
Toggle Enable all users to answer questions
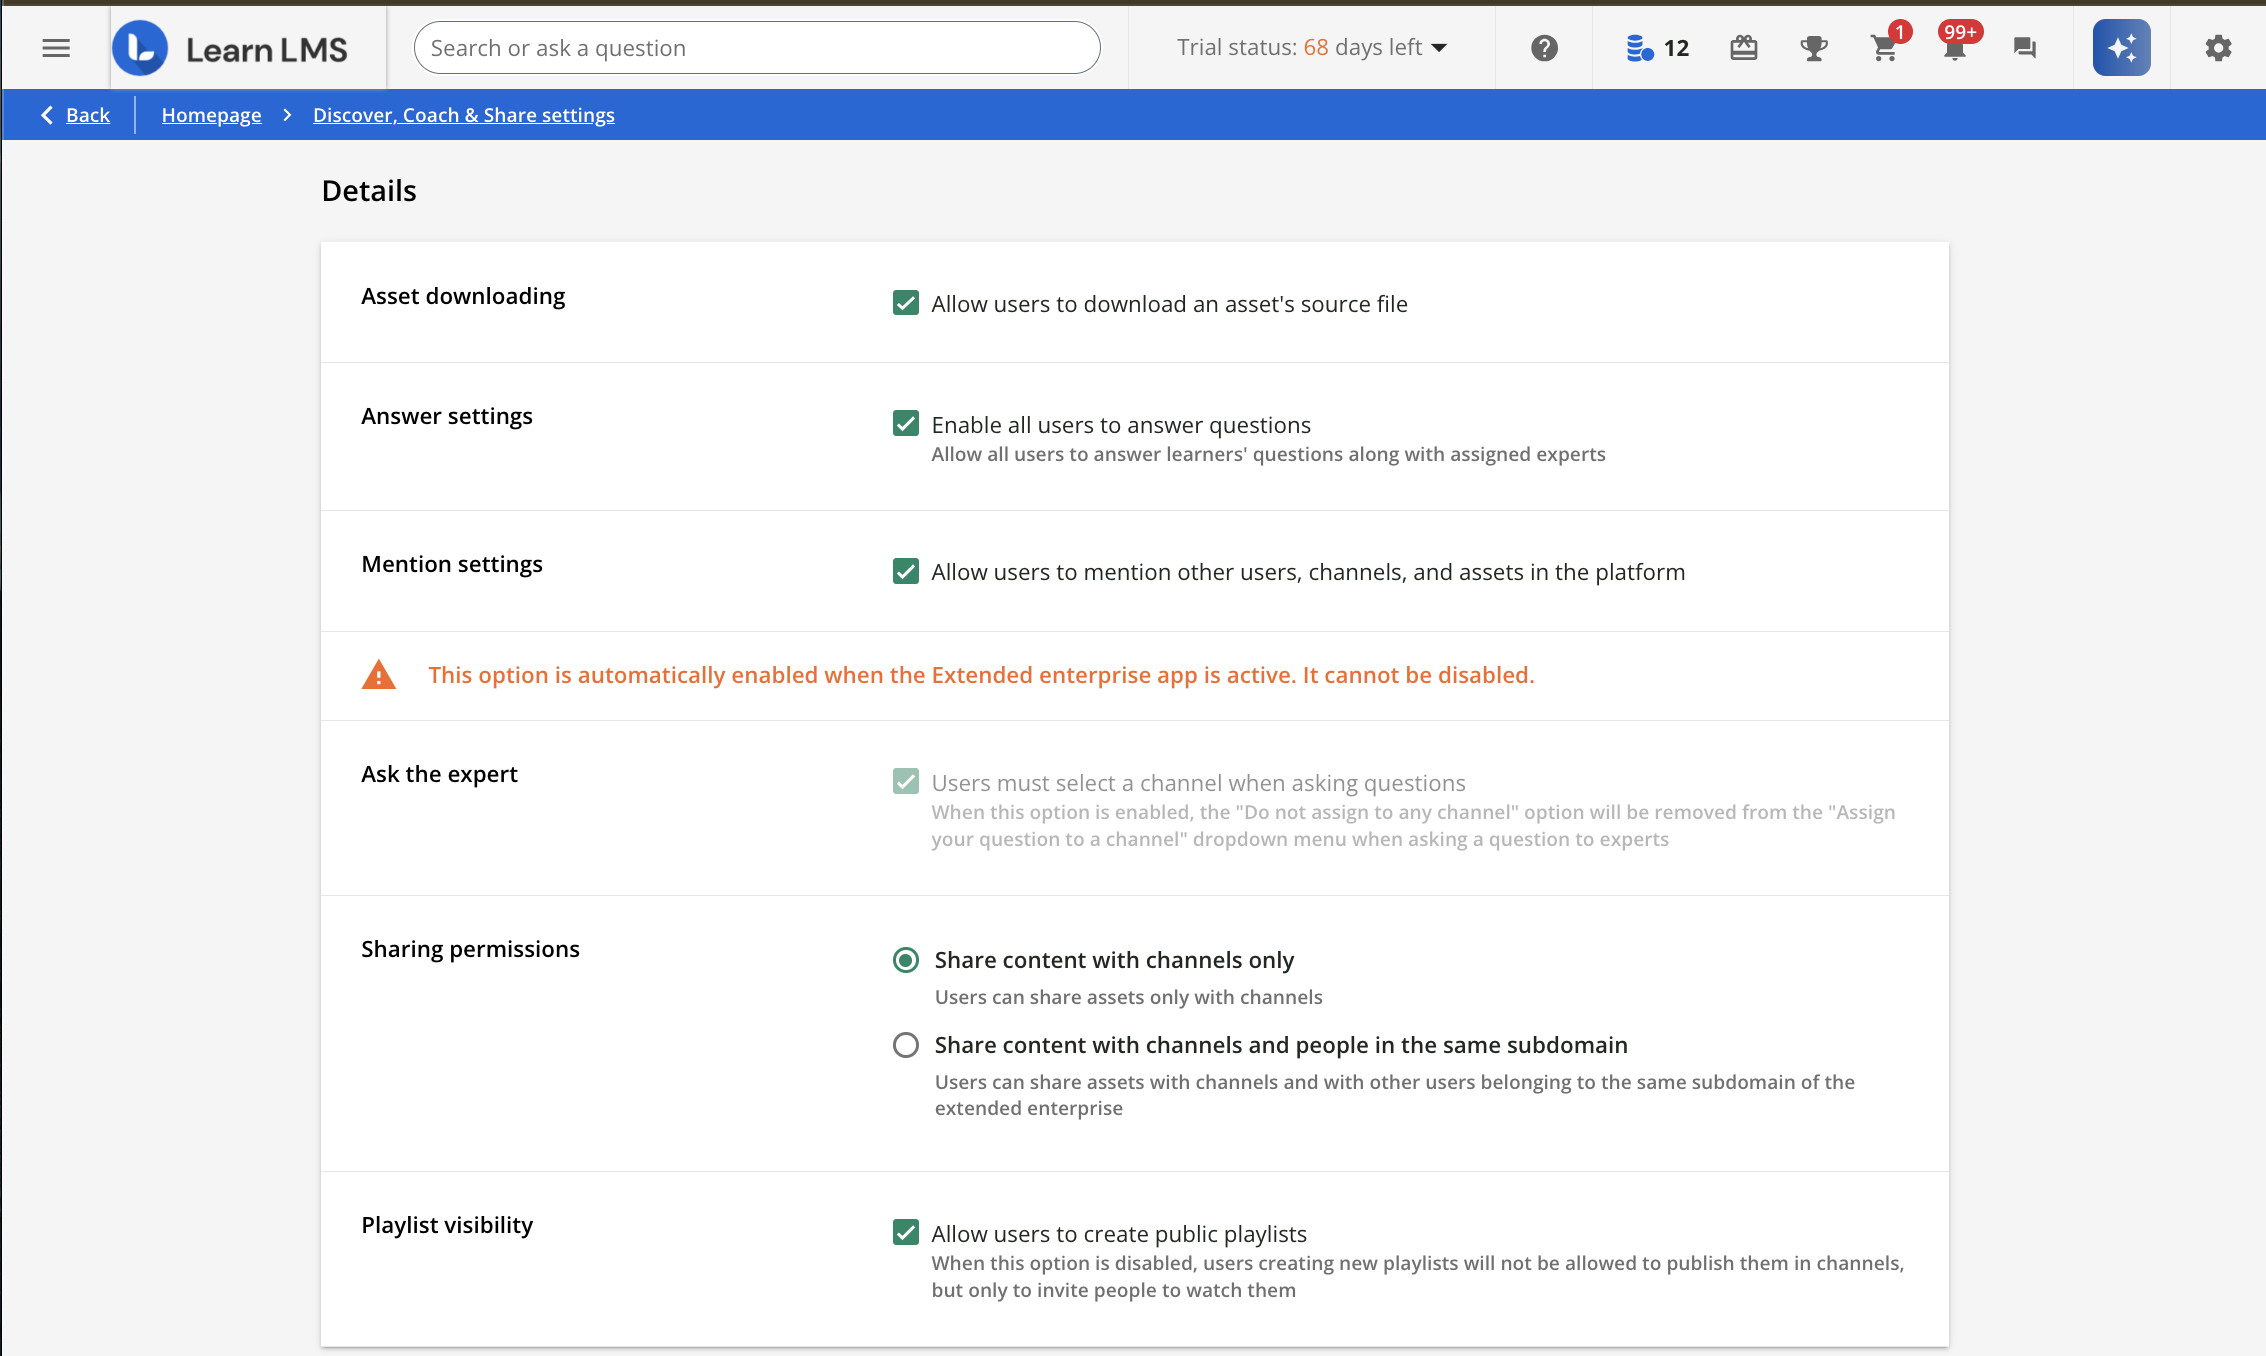click(x=906, y=424)
